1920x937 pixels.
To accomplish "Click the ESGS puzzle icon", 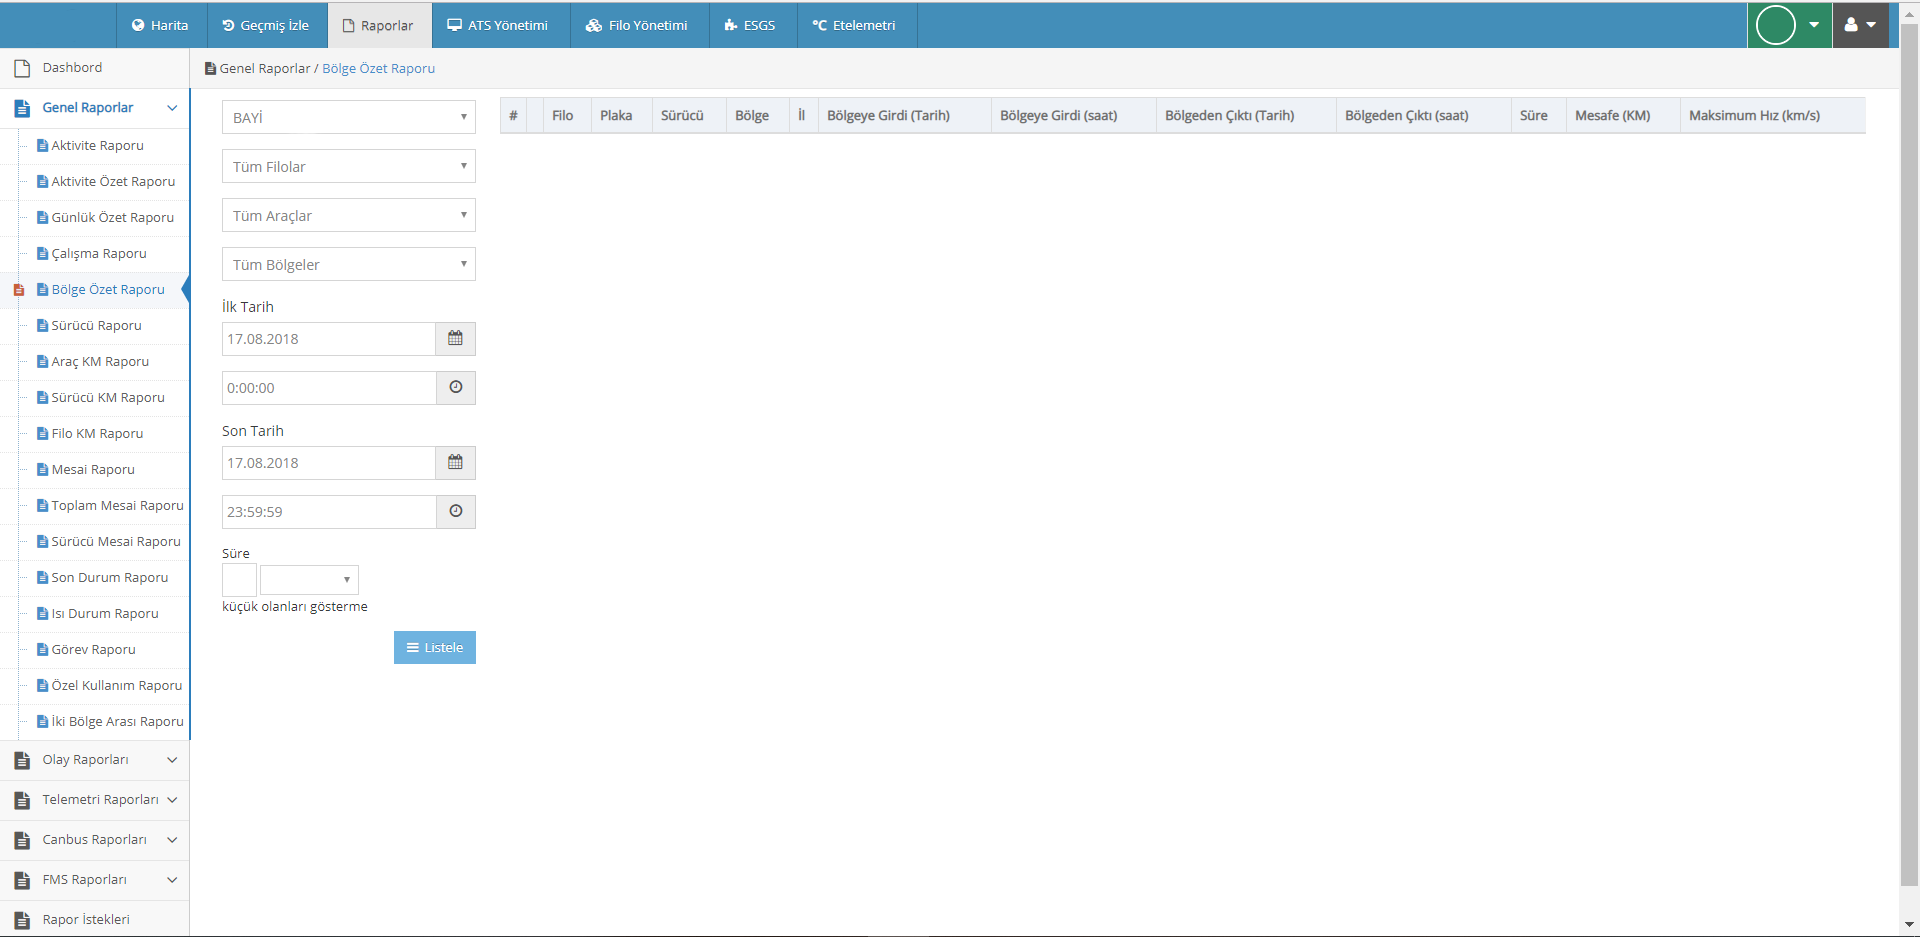I will 731,25.
